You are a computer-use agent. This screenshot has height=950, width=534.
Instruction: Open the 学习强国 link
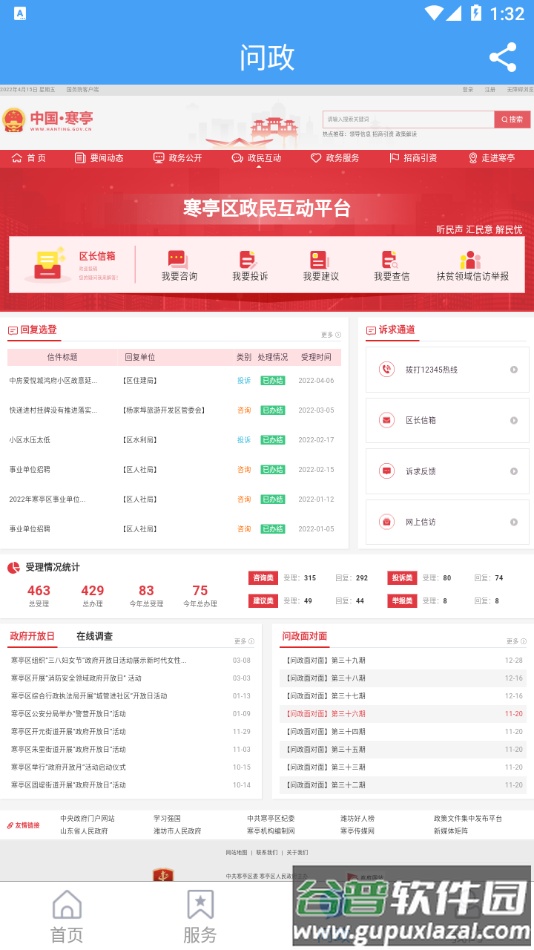(167, 819)
